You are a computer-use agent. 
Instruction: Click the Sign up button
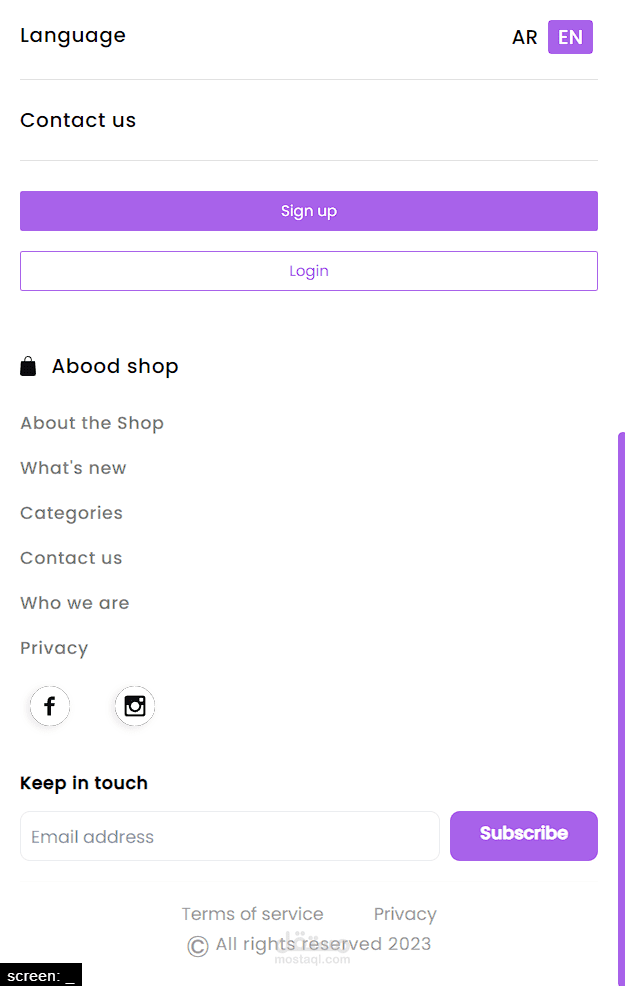(309, 211)
